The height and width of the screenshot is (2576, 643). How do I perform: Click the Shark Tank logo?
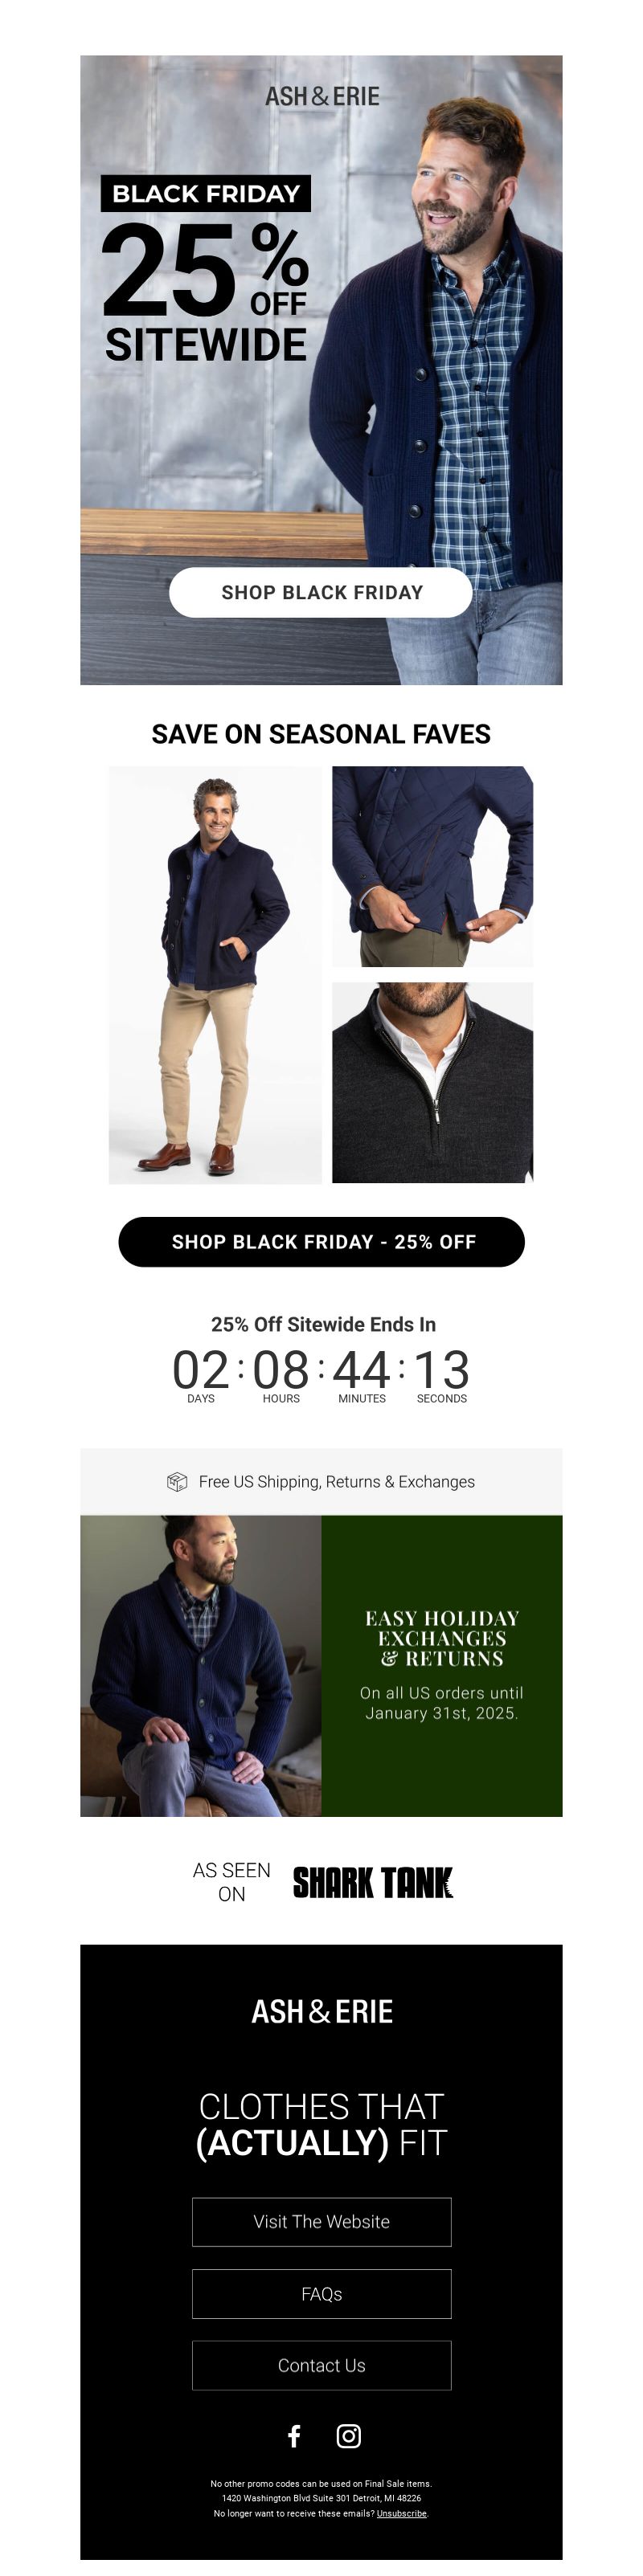[x=373, y=1882]
